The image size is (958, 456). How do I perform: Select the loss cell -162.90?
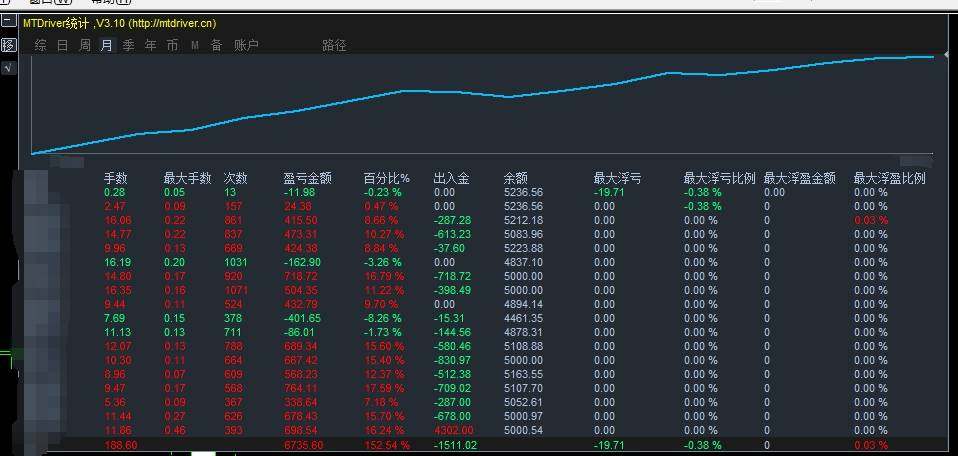(x=302, y=262)
